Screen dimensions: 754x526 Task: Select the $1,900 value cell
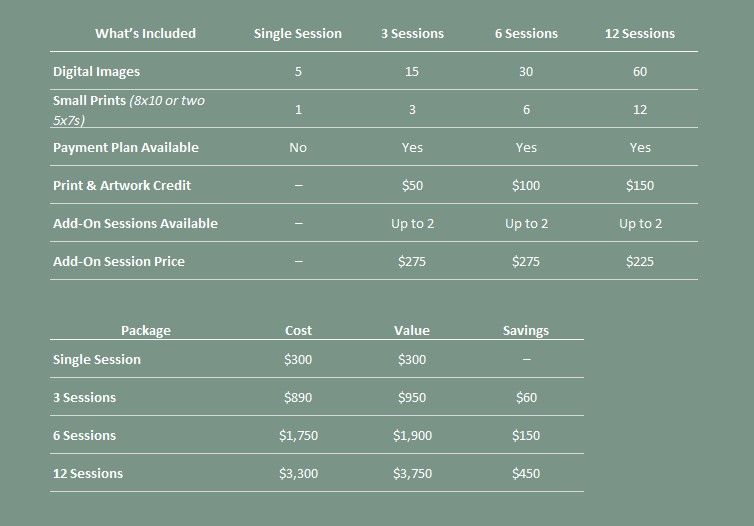(x=412, y=436)
